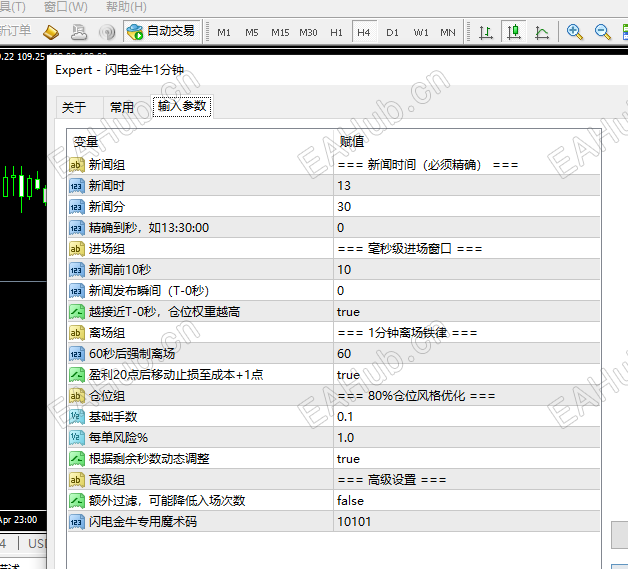The height and width of the screenshot is (569, 628).
Task: Click the gold tag toolbar icon
Action: click(x=51, y=32)
